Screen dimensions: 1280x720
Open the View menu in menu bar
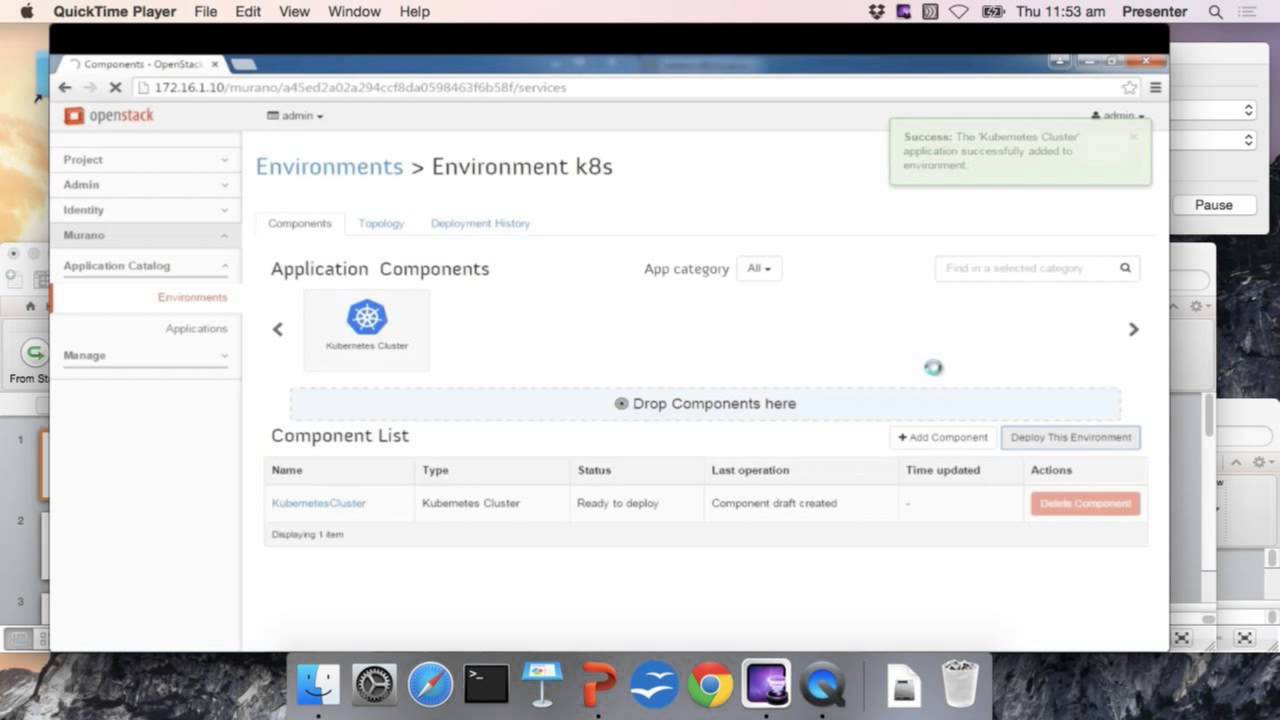pyautogui.click(x=294, y=12)
